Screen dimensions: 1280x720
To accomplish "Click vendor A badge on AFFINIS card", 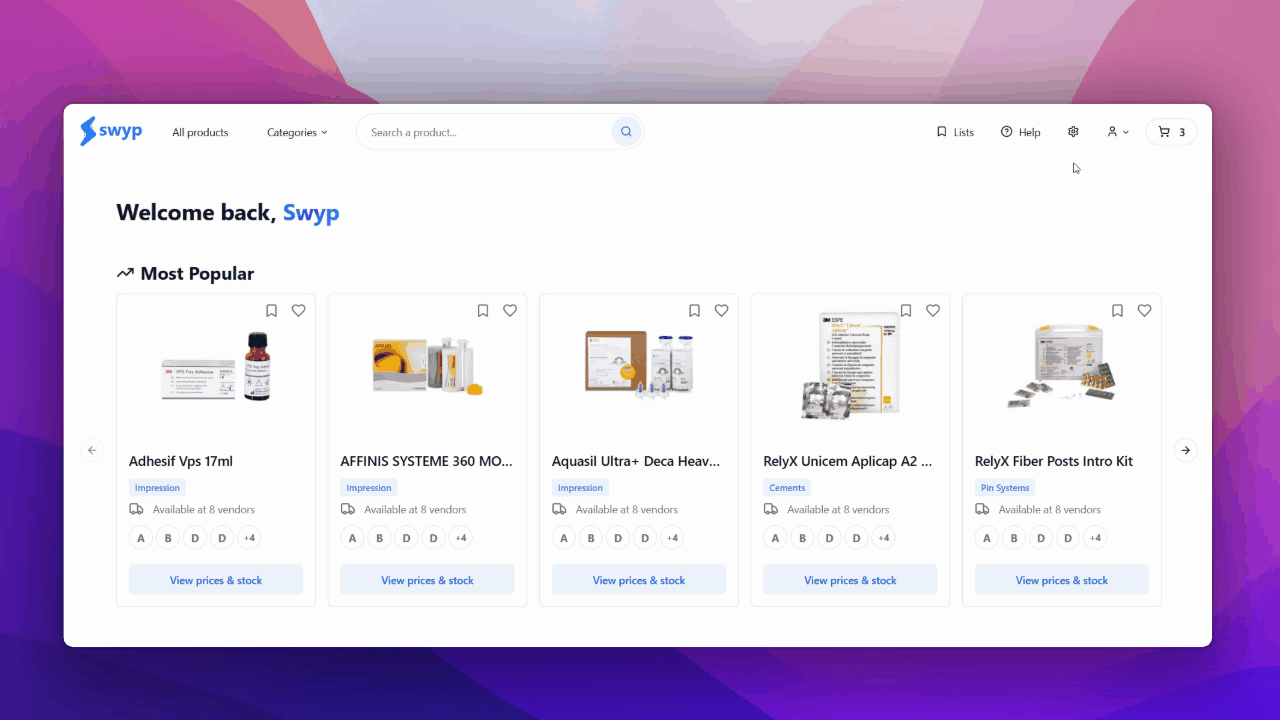I will 352,538.
